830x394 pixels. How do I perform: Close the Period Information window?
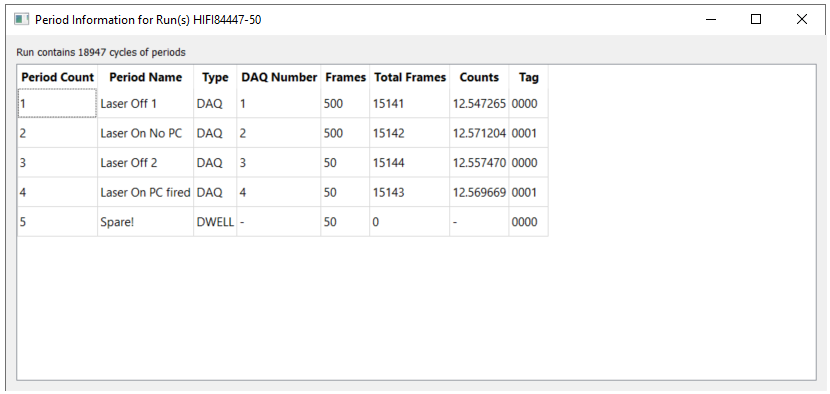click(801, 20)
